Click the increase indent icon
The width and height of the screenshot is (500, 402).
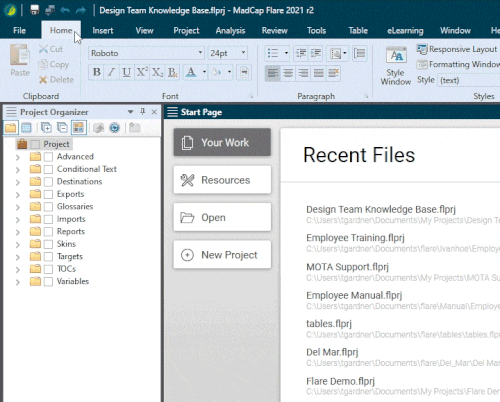point(316,53)
